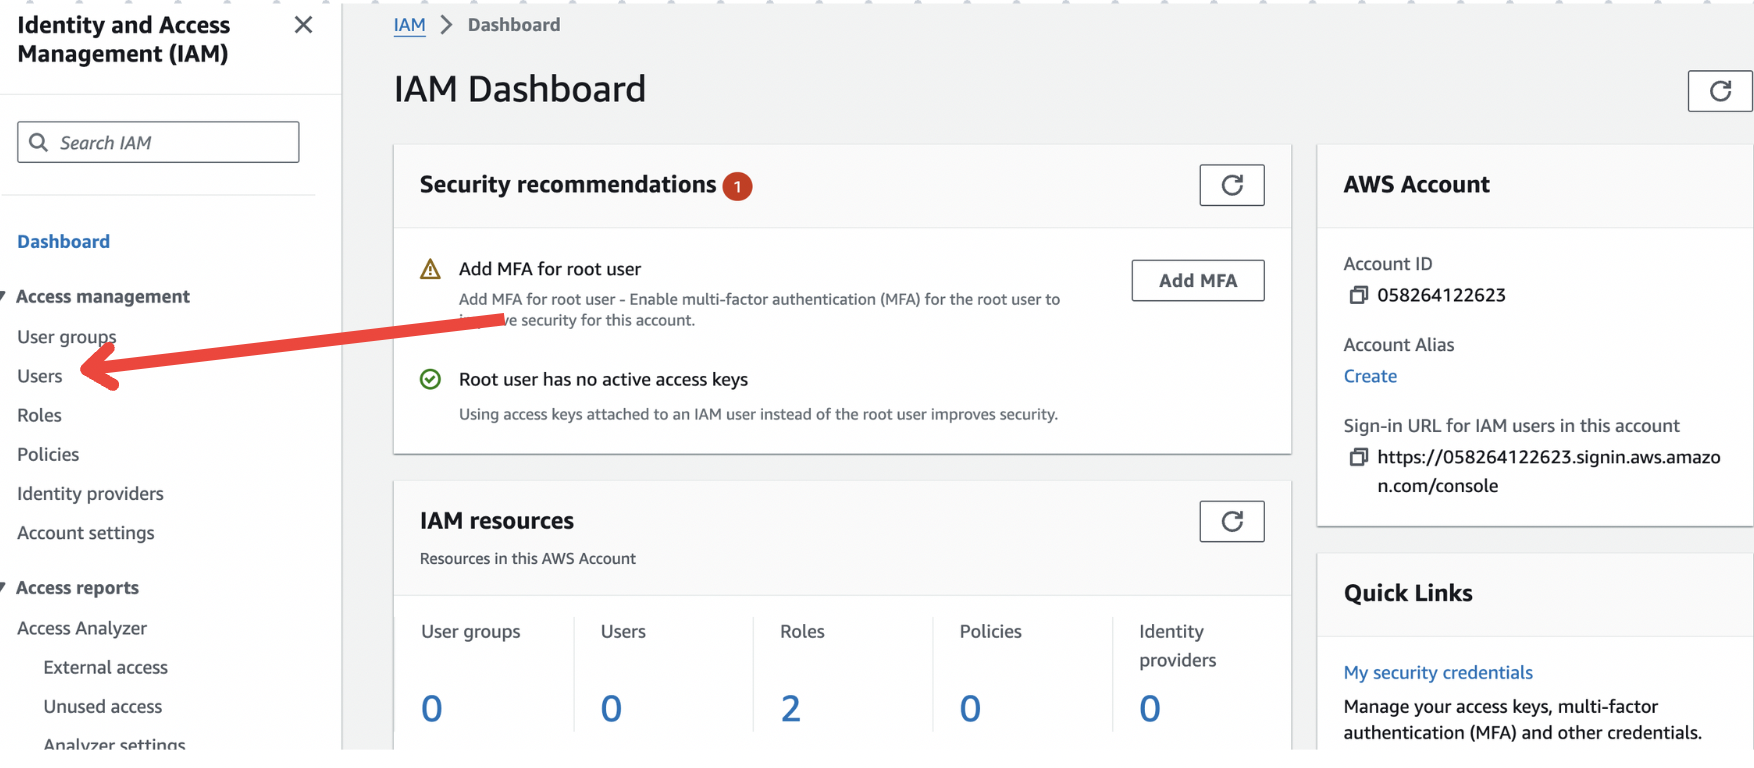Image resolution: width=1754 pixels, height=768 pixels.
Task: Click the Search IAM input field
Action: click(x=158, y=142)
